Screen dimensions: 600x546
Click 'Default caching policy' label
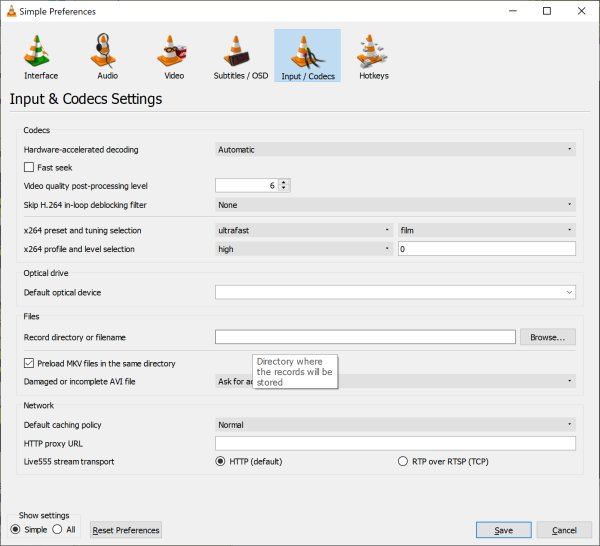click(62, 425)
